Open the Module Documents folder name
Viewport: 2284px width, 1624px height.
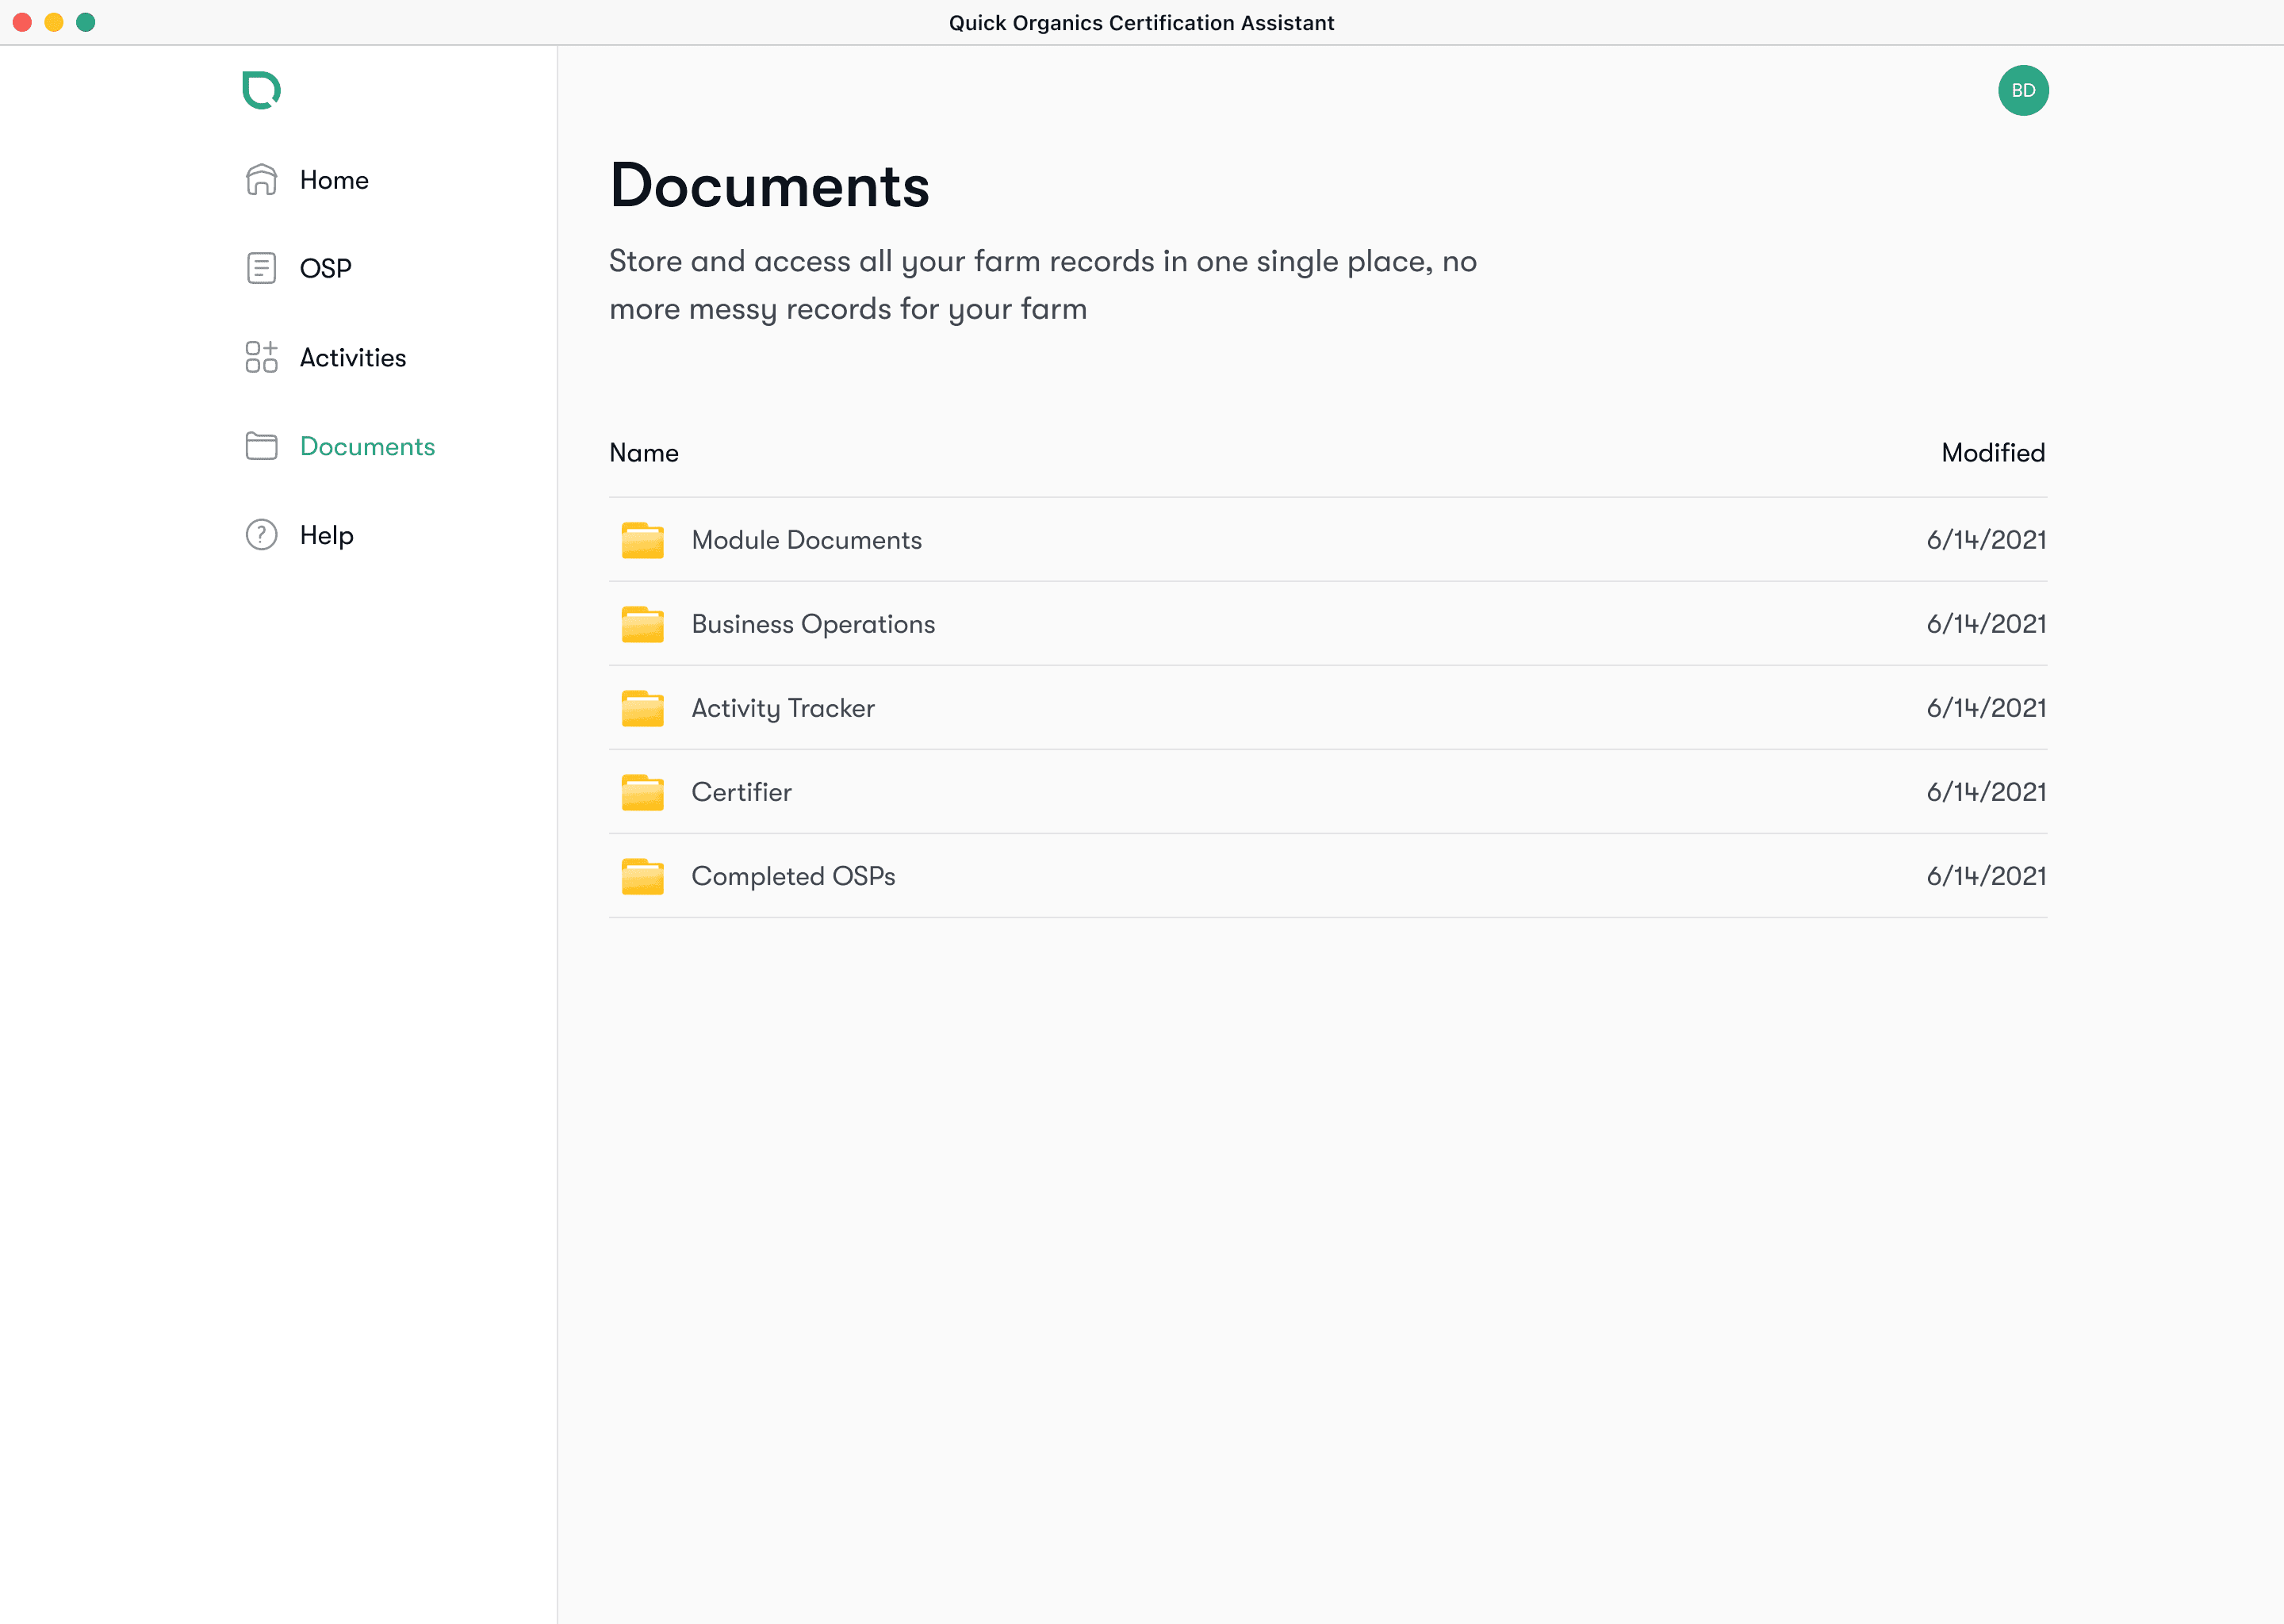[x=807, y=540]
